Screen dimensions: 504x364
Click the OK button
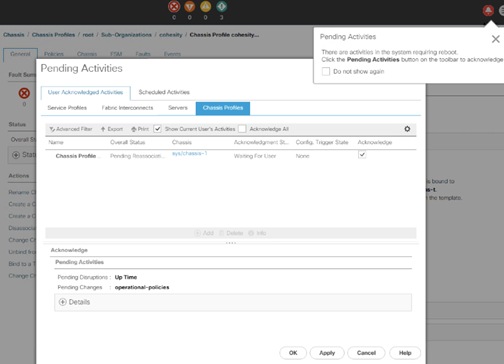pos(293,353)
